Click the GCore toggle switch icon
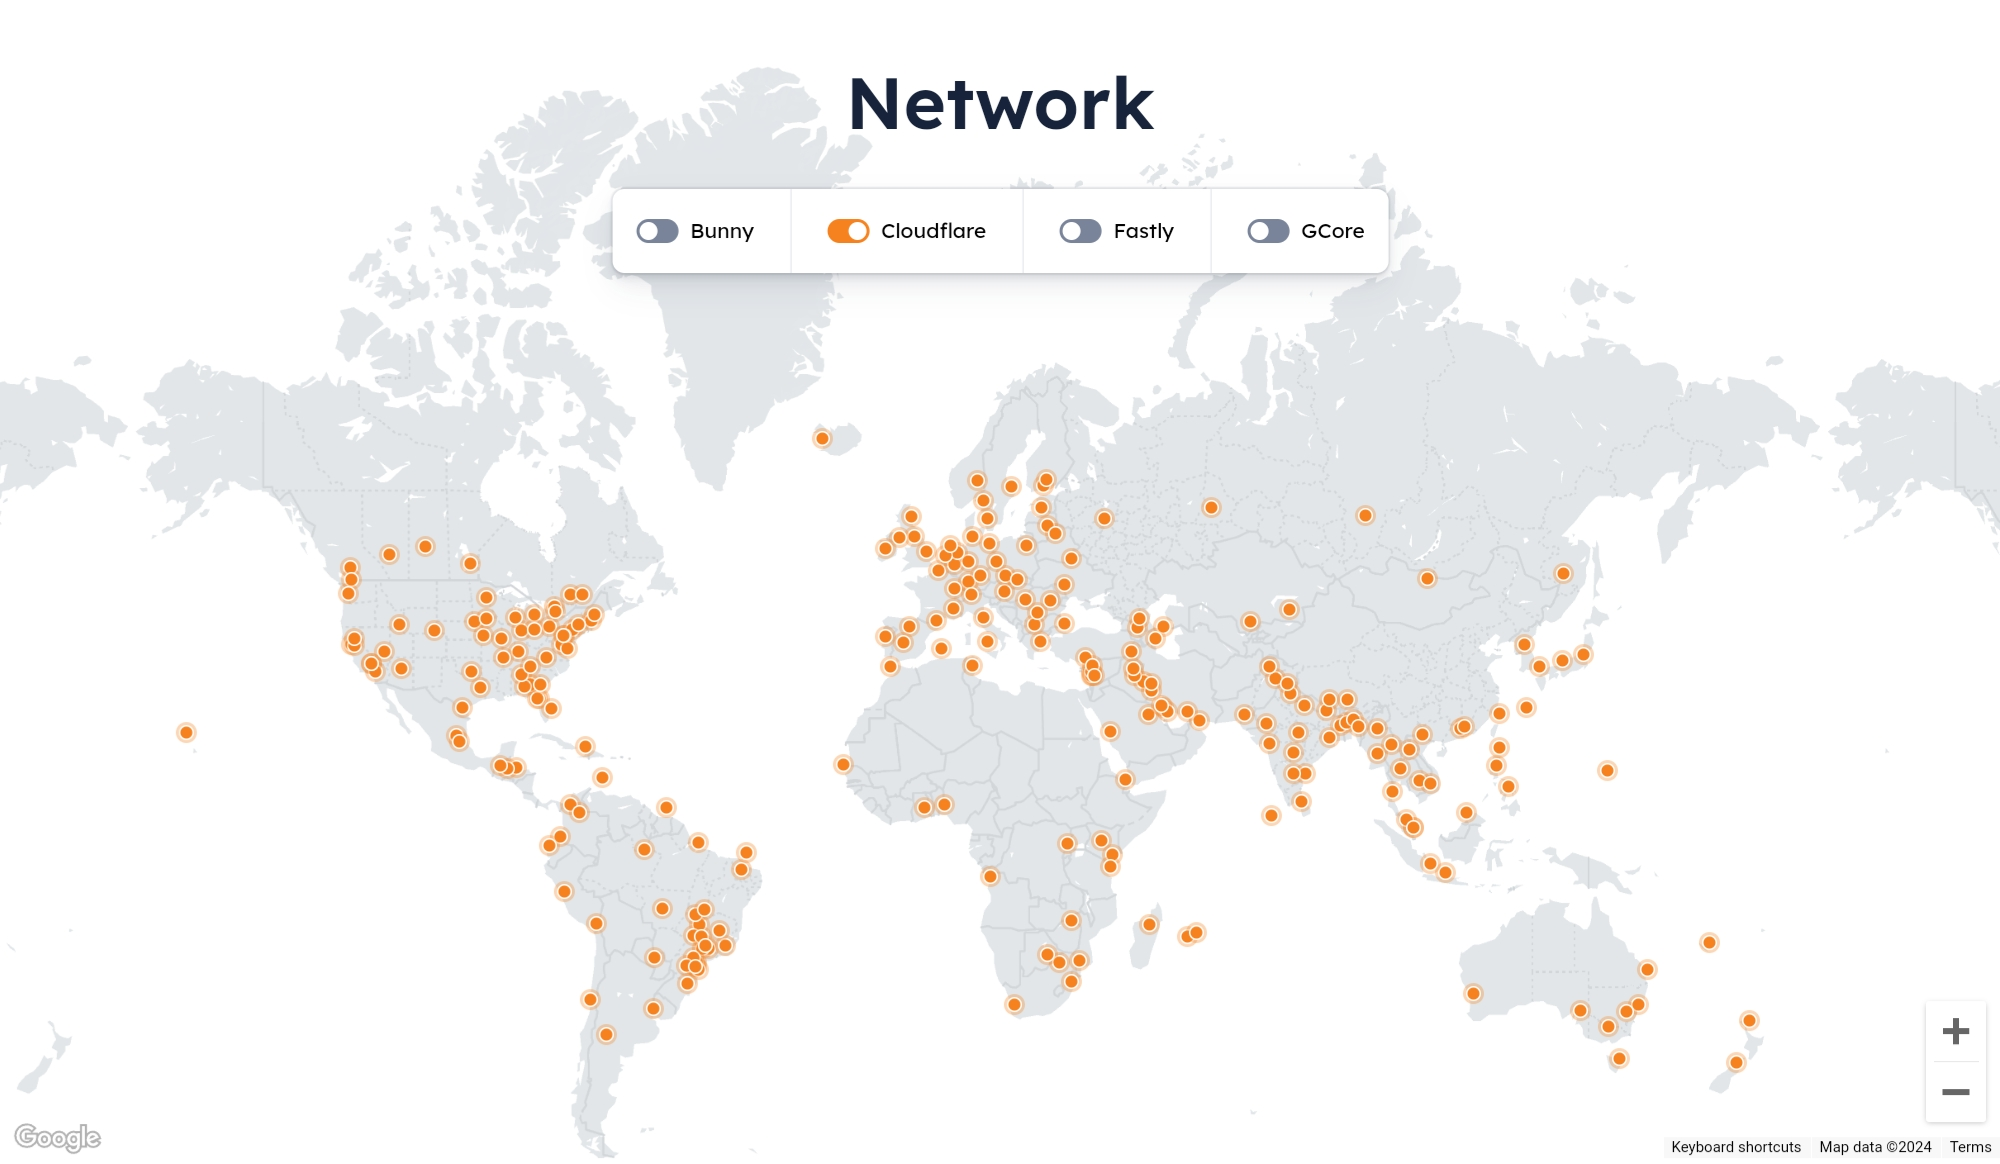Screen dimensions: 2000x1164 click(1263, 230)
